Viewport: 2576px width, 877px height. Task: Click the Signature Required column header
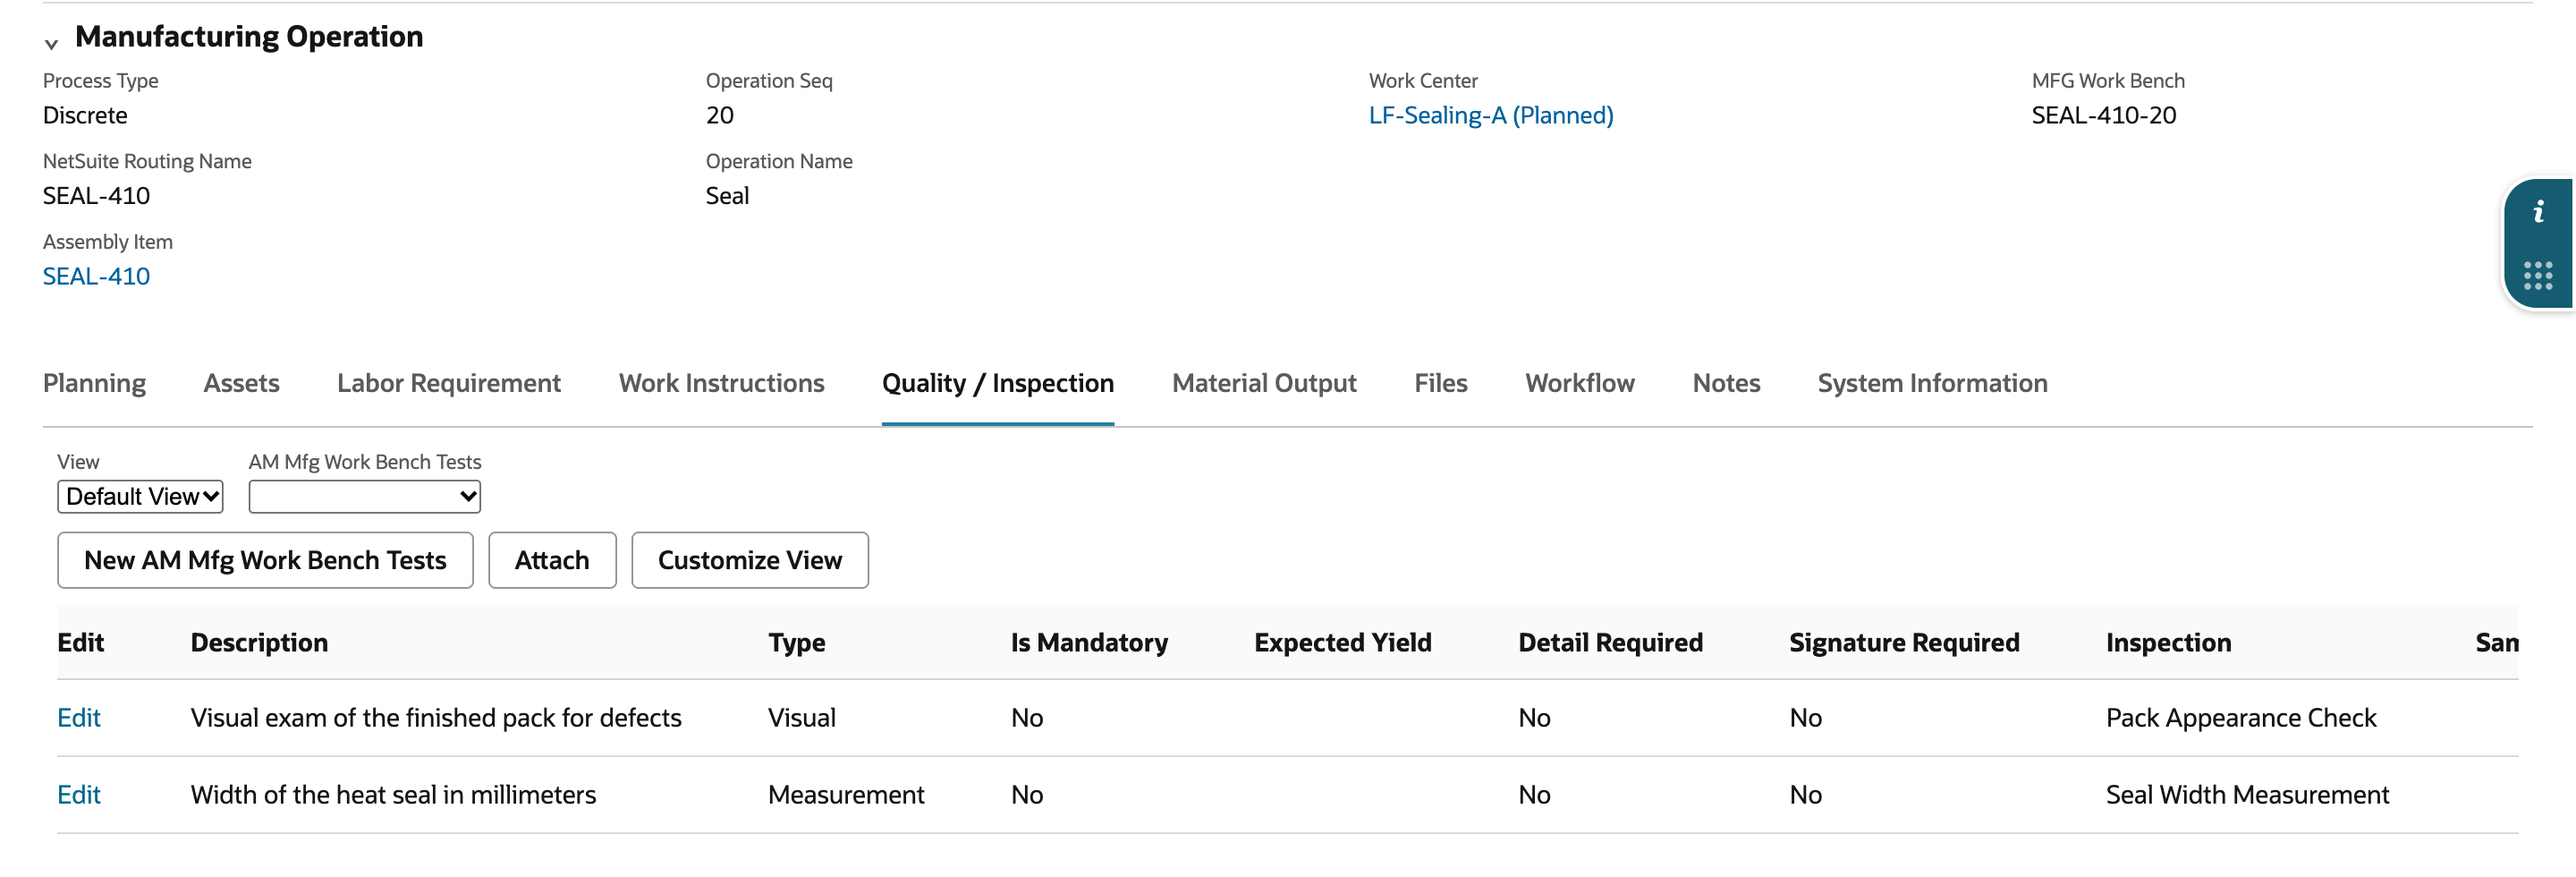tap(1904, 642)
